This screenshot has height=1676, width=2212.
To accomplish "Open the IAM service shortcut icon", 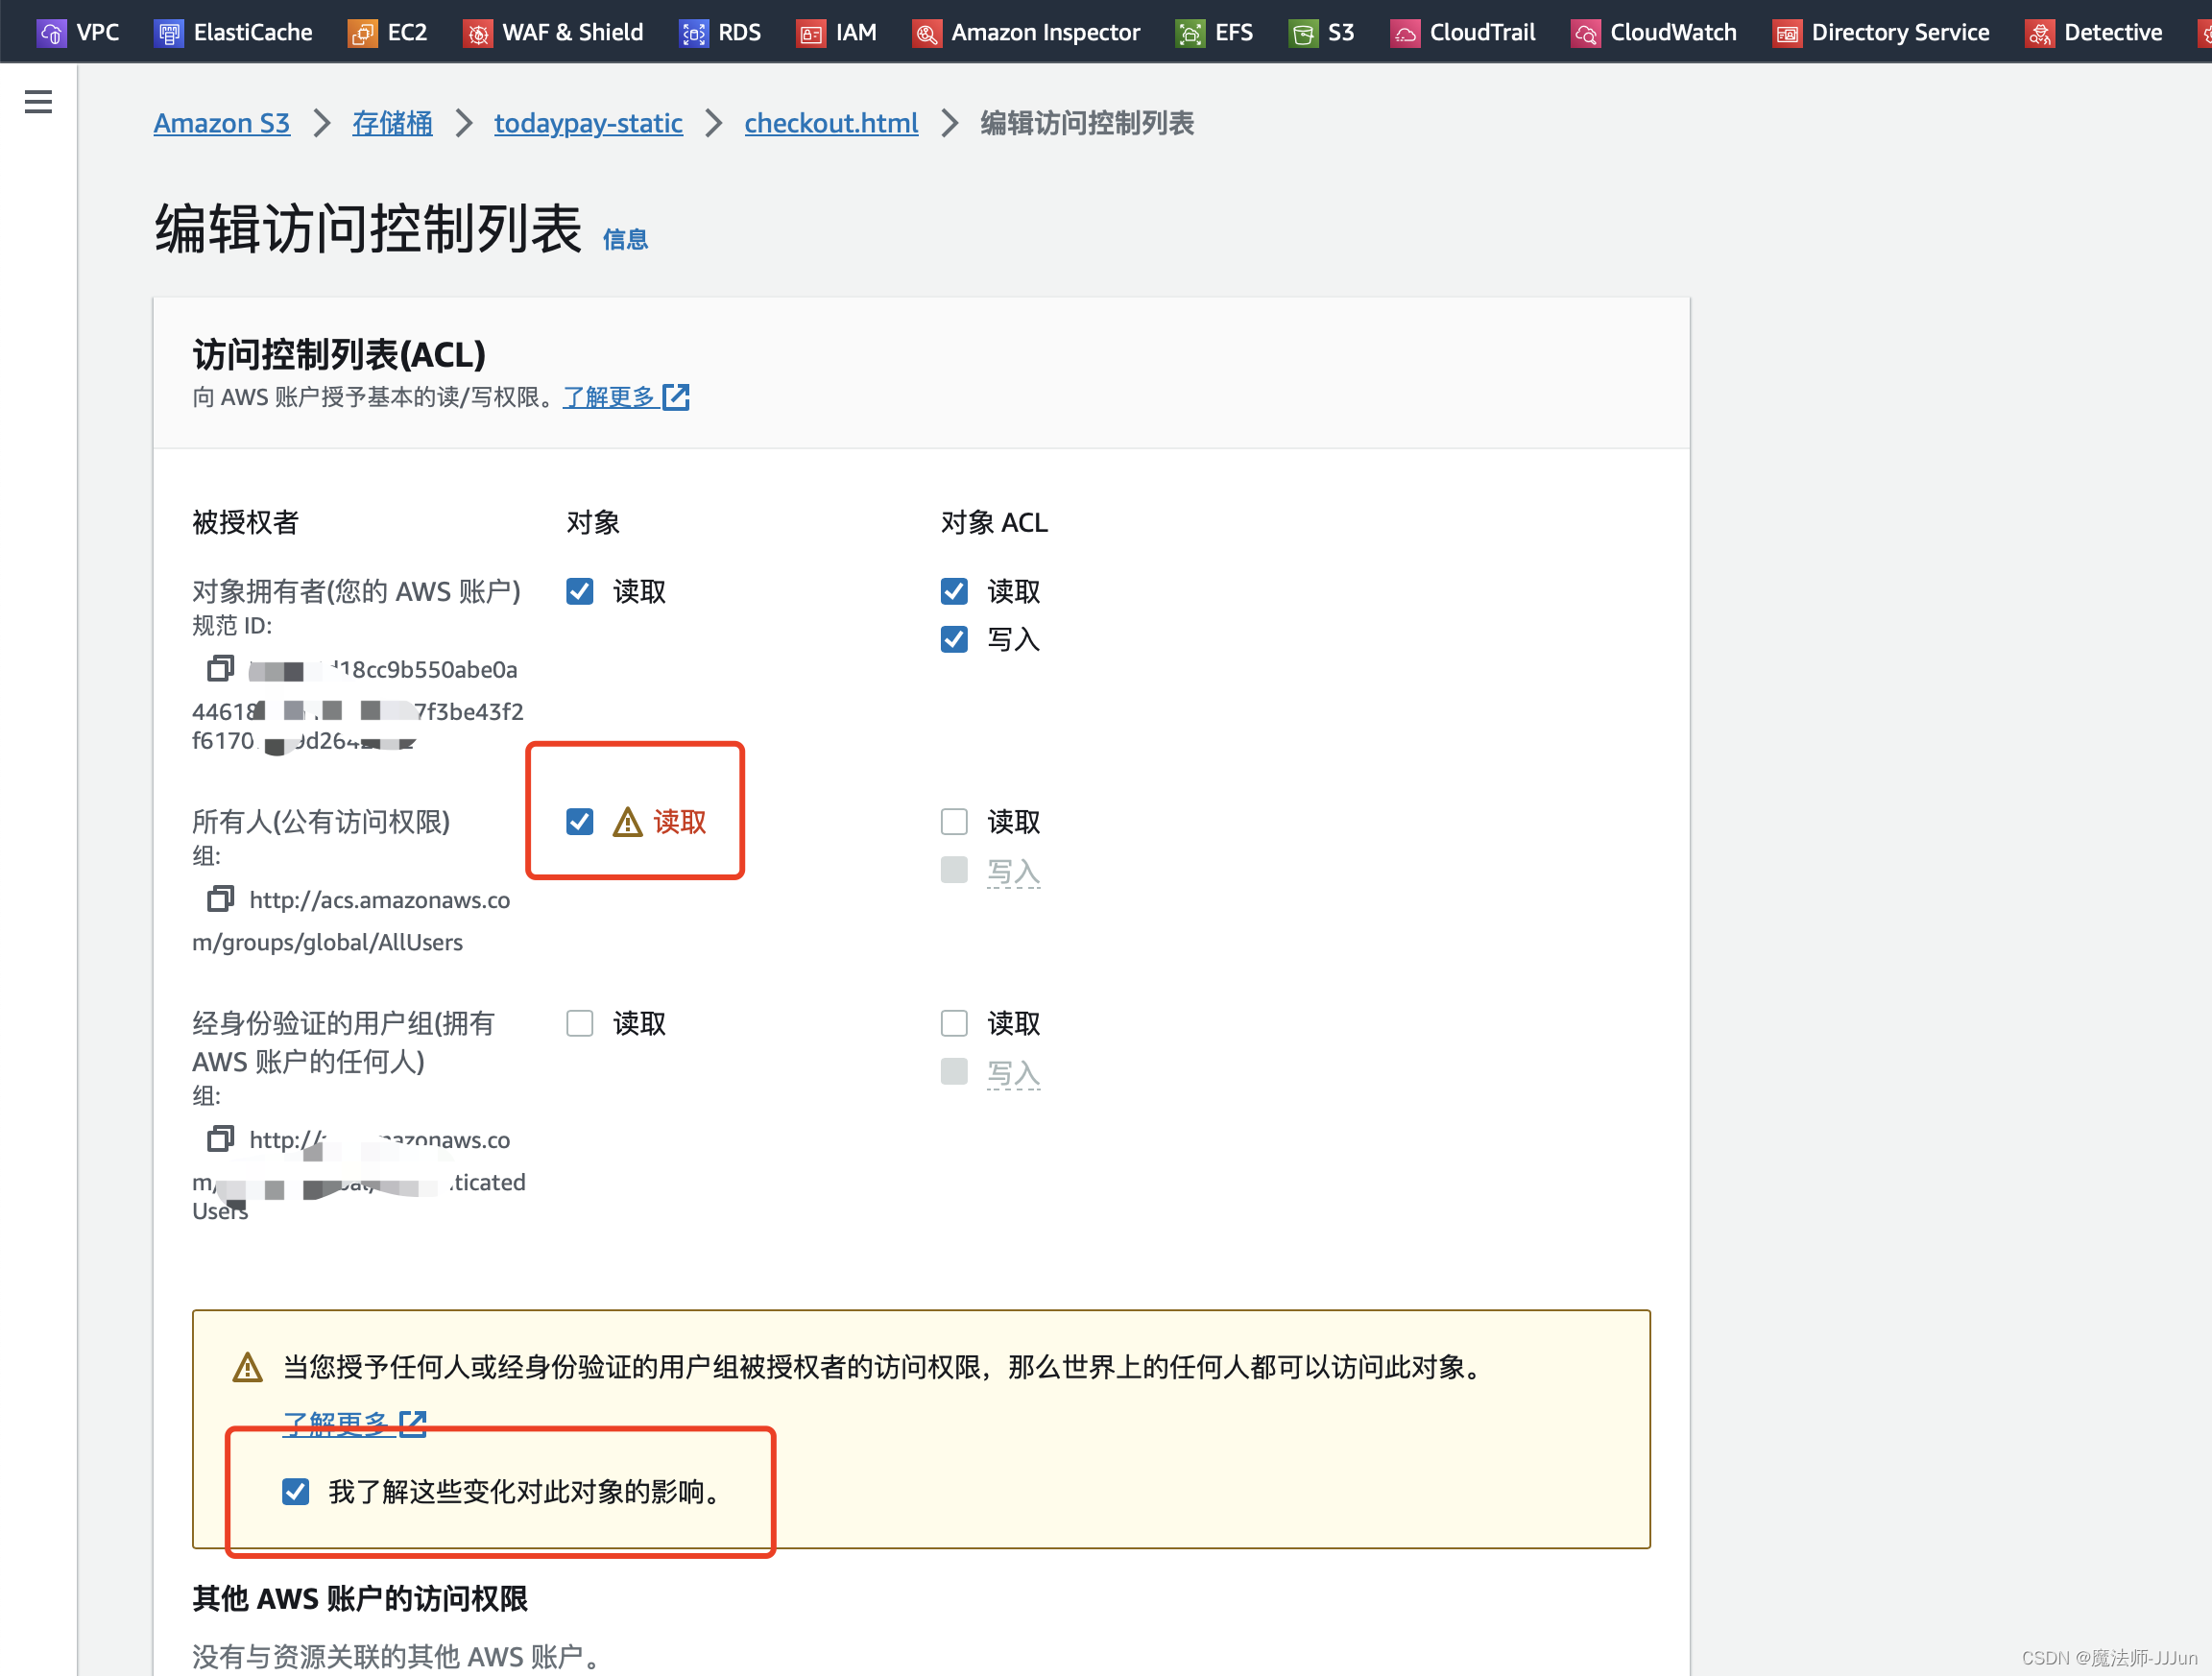I will click(x=811, y=33).
